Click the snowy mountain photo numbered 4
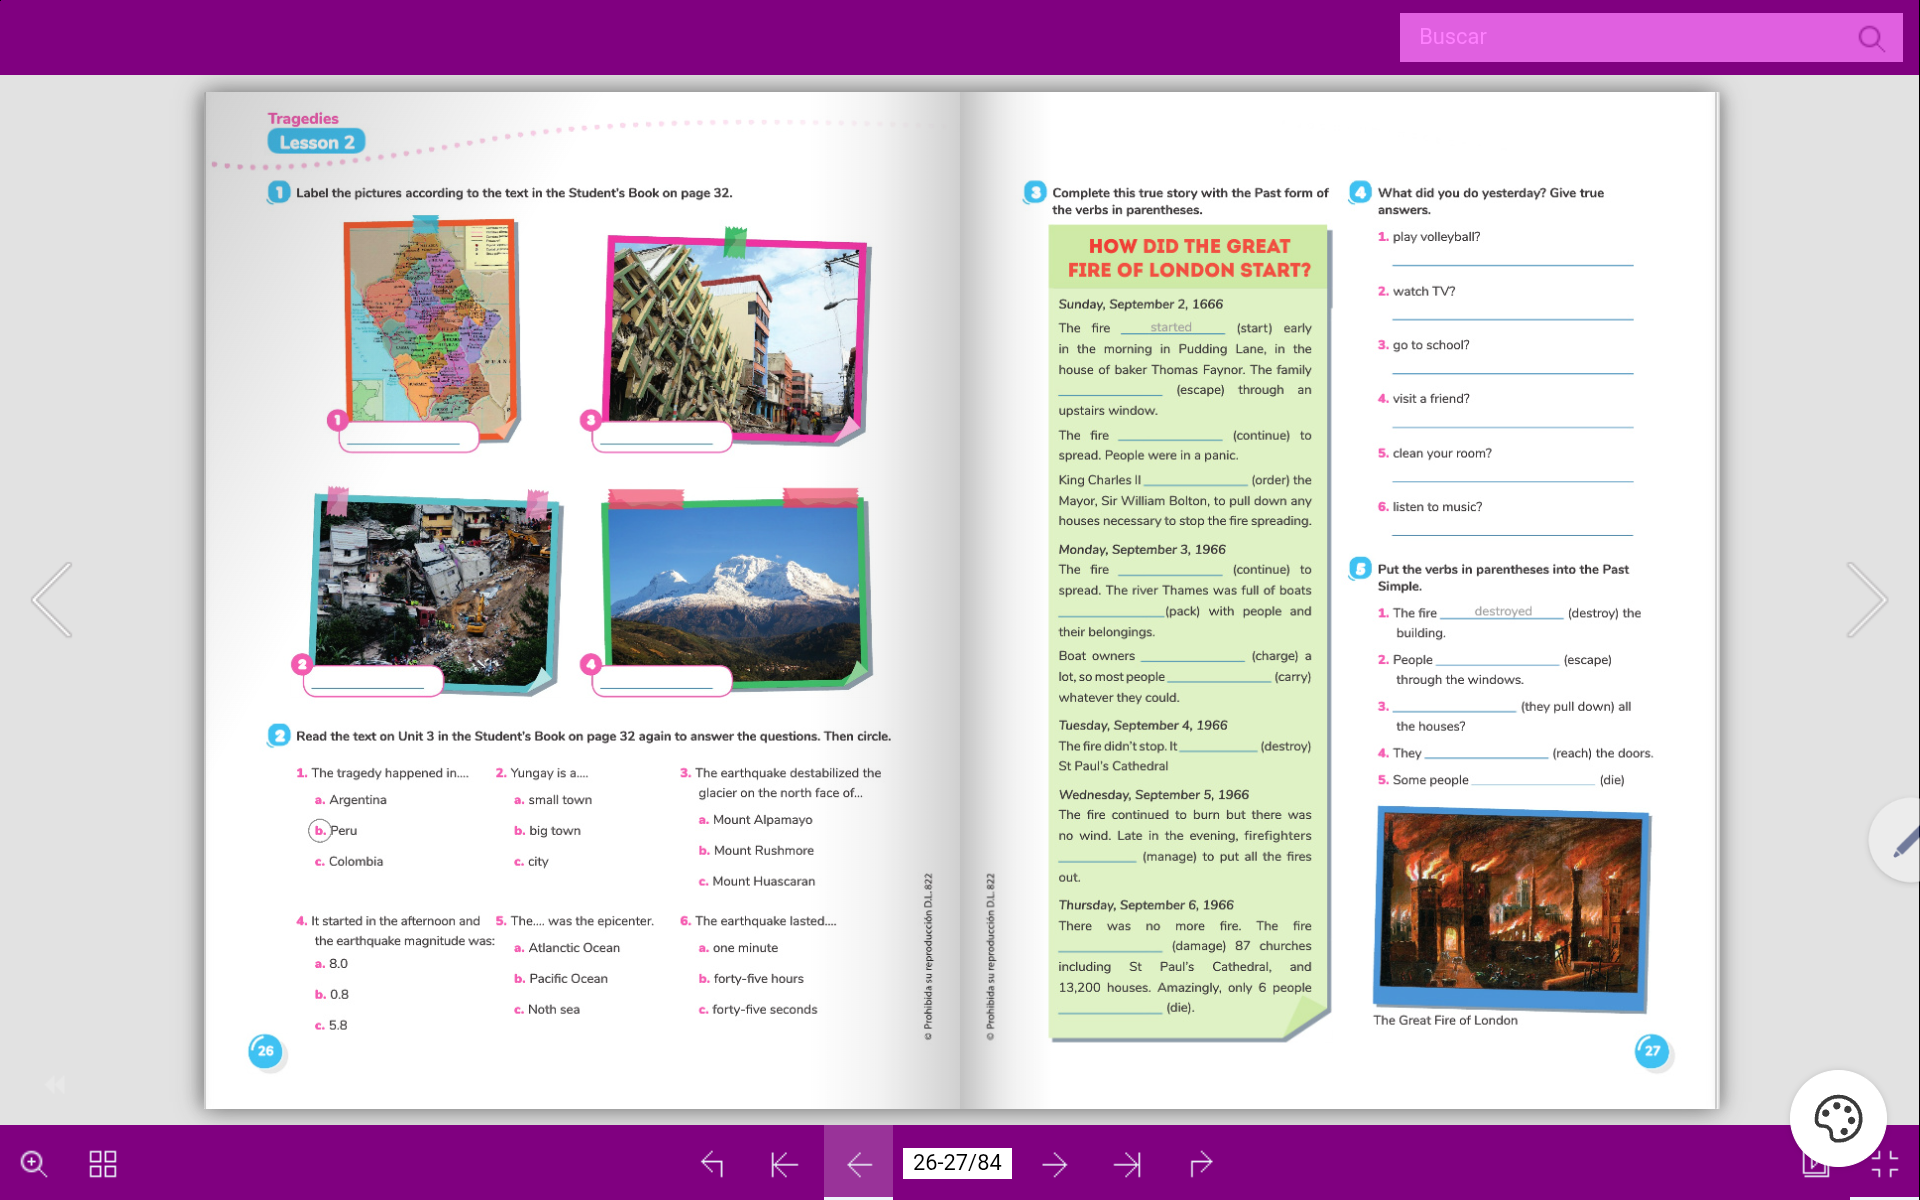The image size is (1920, 1200). click(x=735, y=590)
